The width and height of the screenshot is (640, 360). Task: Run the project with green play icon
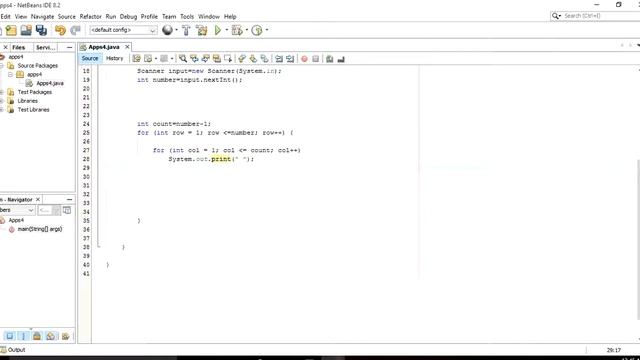tap(218, 30)
